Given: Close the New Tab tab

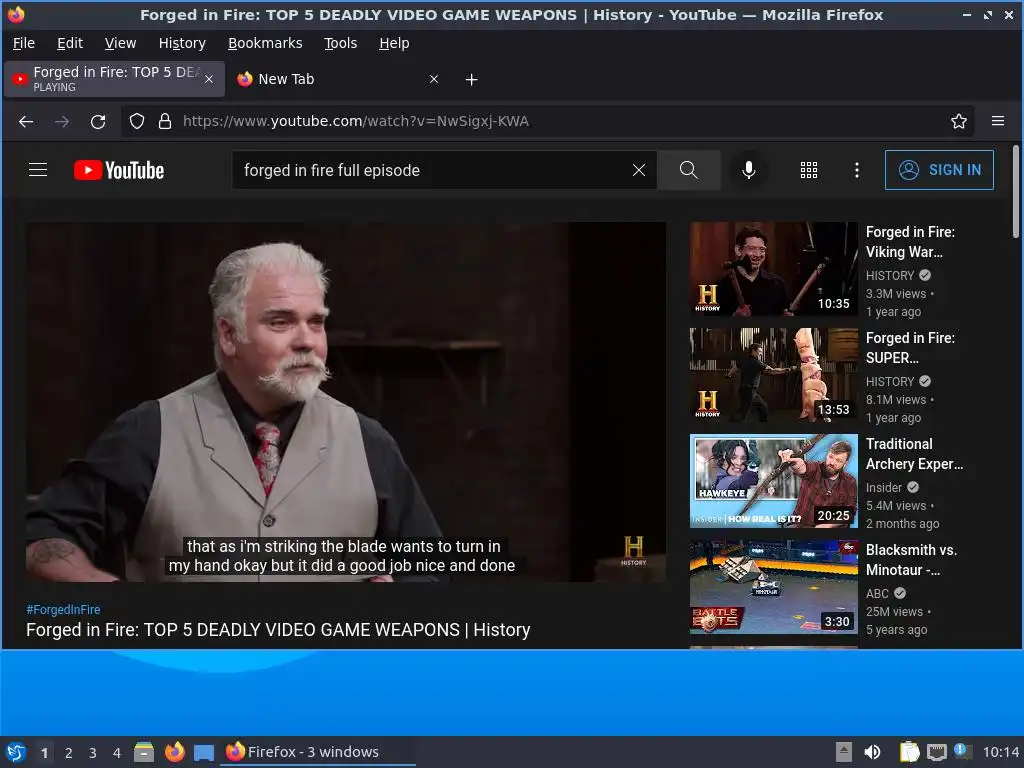Looking at the screenshot, I should pos(434,79).
